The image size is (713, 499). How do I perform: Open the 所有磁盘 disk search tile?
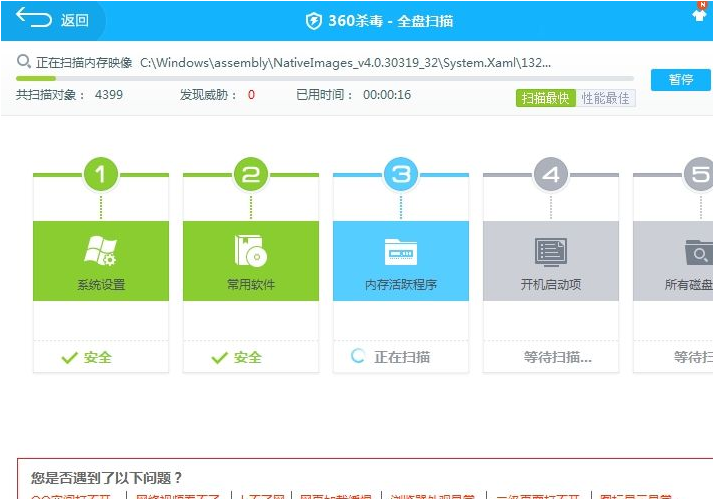pos(673,261)
